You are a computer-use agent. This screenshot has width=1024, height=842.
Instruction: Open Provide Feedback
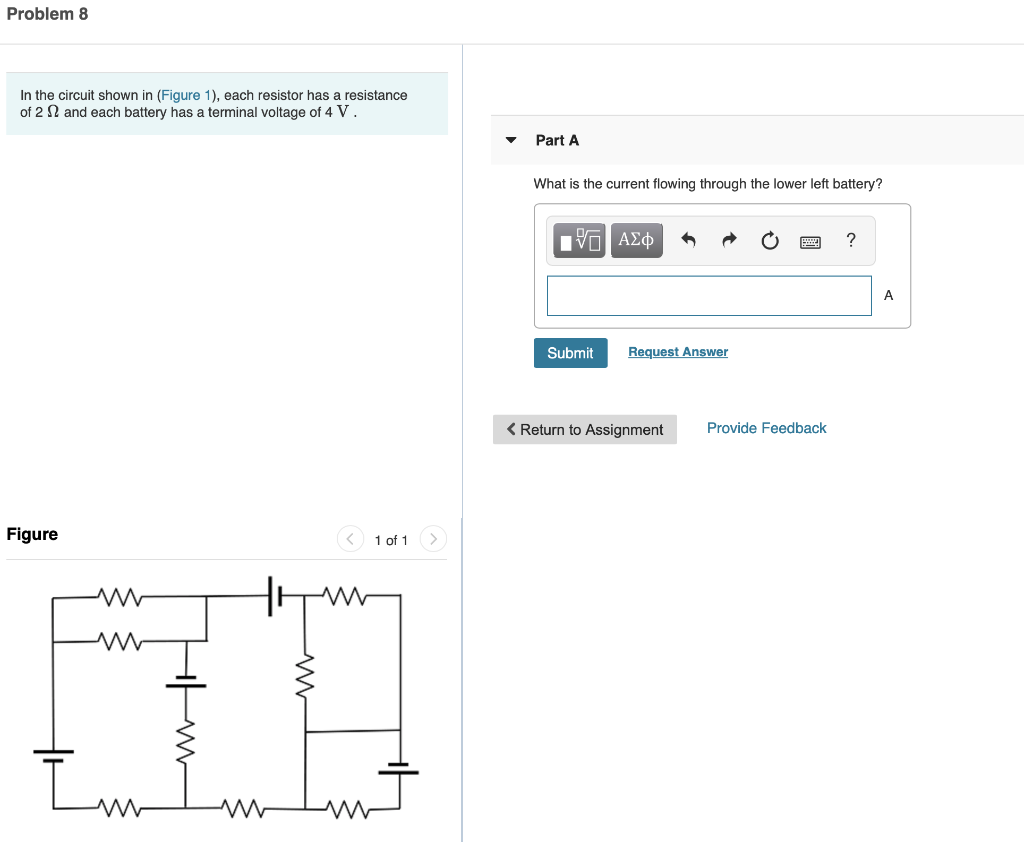click(766, 428)
